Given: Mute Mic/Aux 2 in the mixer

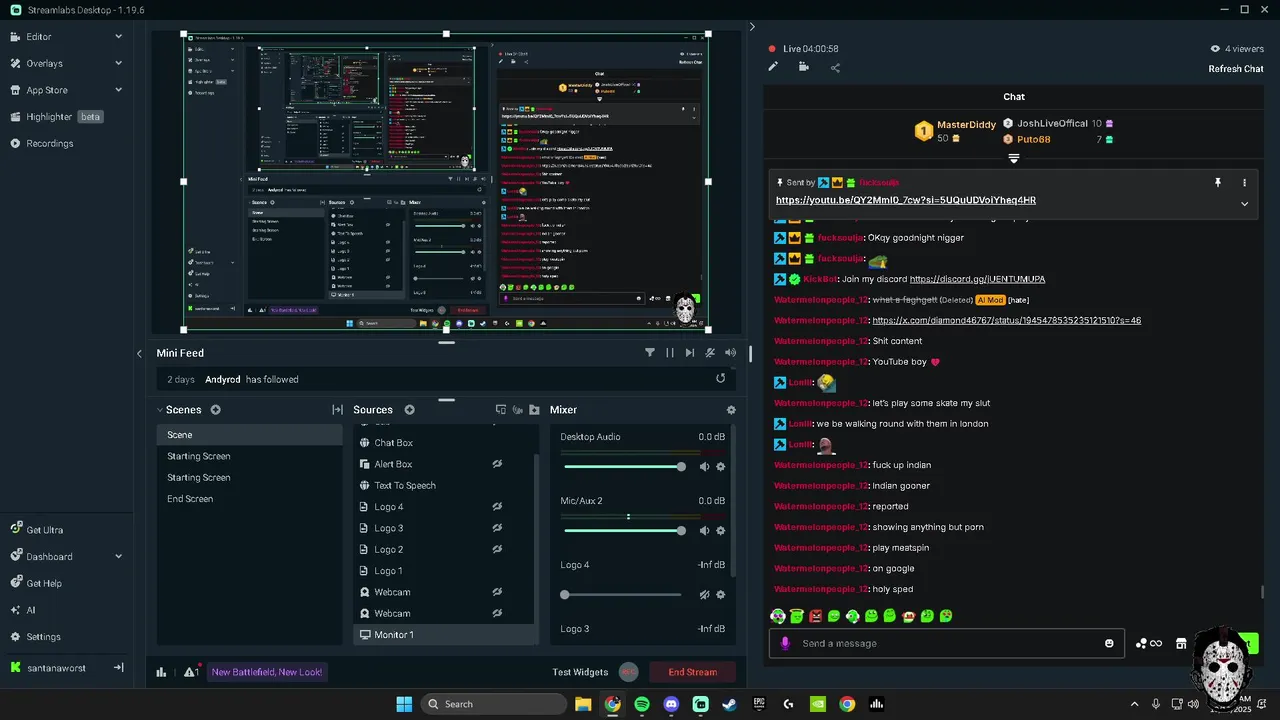Looking at the screenshot, I should click(704, 531).
